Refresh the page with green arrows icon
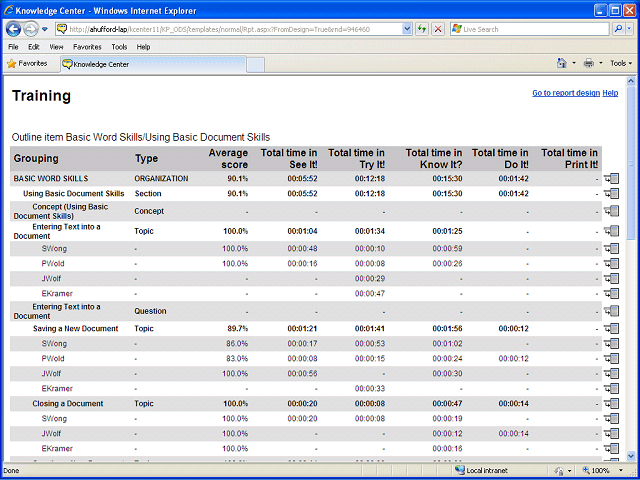Image resolution: width=640 pixels, height=480 pixels. click(x=422, y=29)
